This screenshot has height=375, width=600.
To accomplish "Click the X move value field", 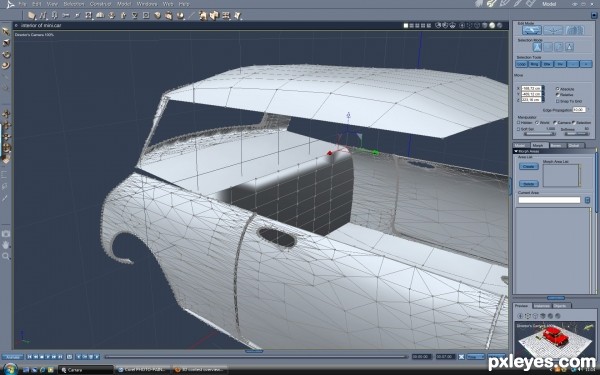I will point(531,88).
